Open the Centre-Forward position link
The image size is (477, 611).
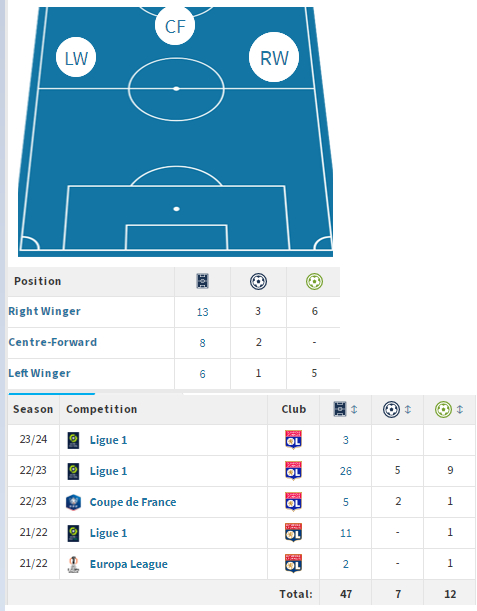[x=53, y=342]
